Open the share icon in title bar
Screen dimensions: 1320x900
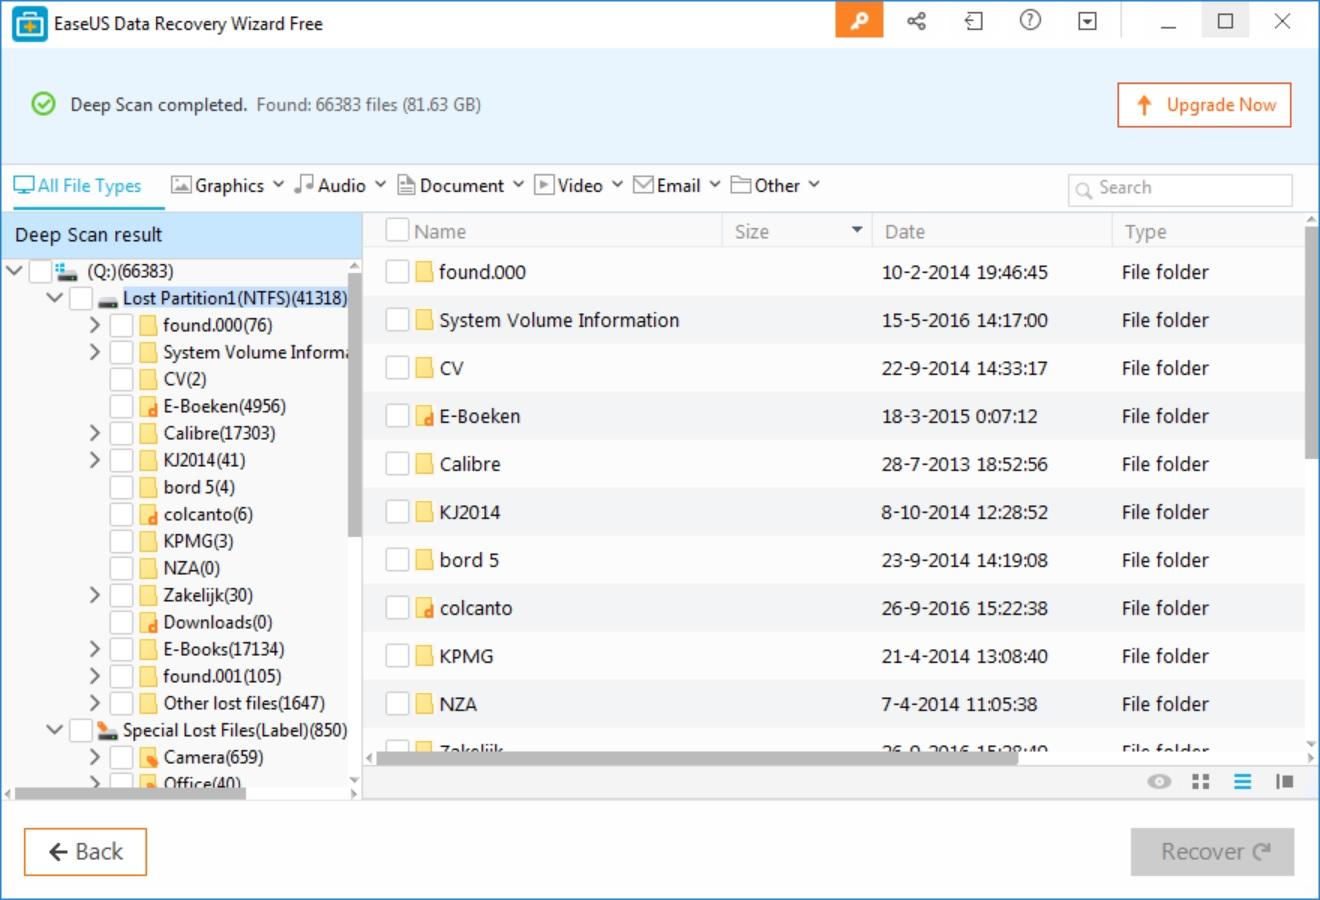click(916, 21)
